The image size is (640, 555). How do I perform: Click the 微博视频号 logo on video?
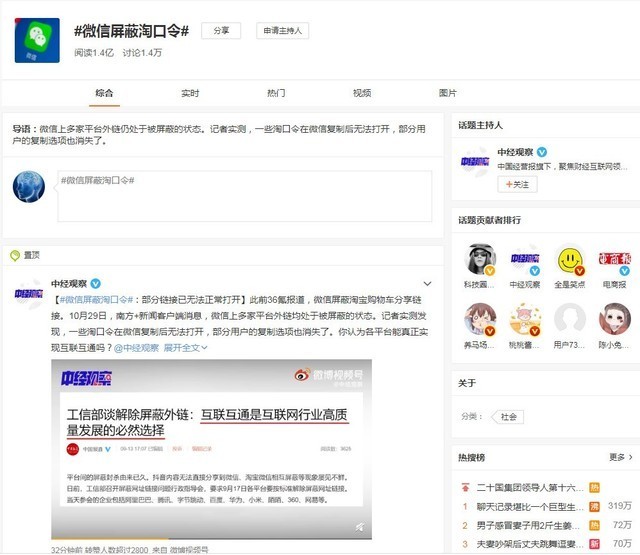(x=329, y=375)
